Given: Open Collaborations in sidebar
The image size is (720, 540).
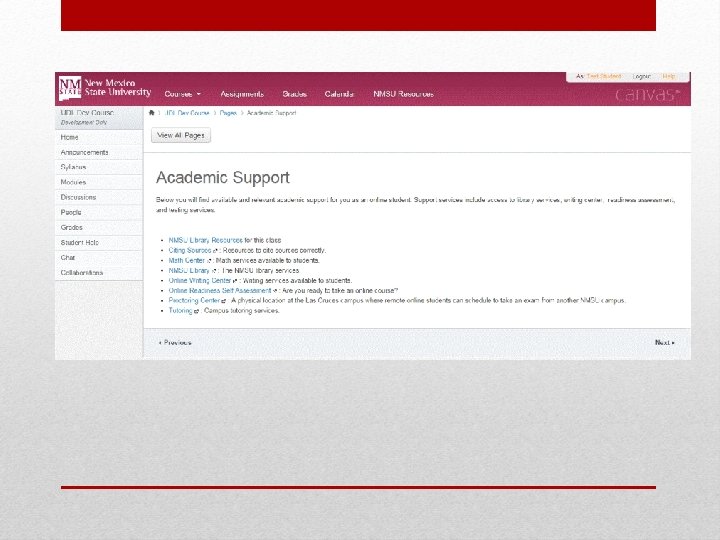Looking at the screenshot, I should tap(82, 273).
